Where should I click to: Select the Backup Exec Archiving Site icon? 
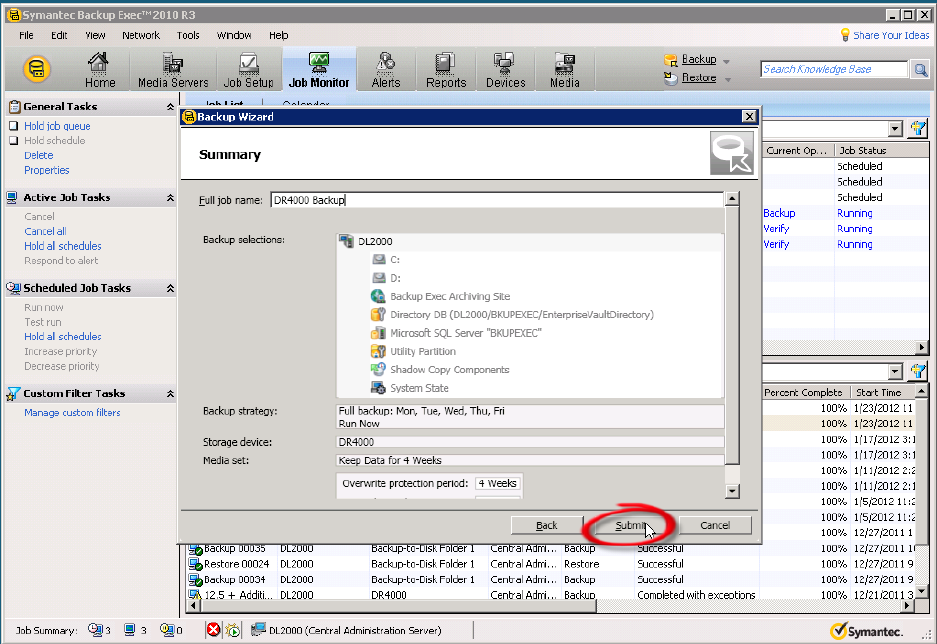[x=378, y=296]
